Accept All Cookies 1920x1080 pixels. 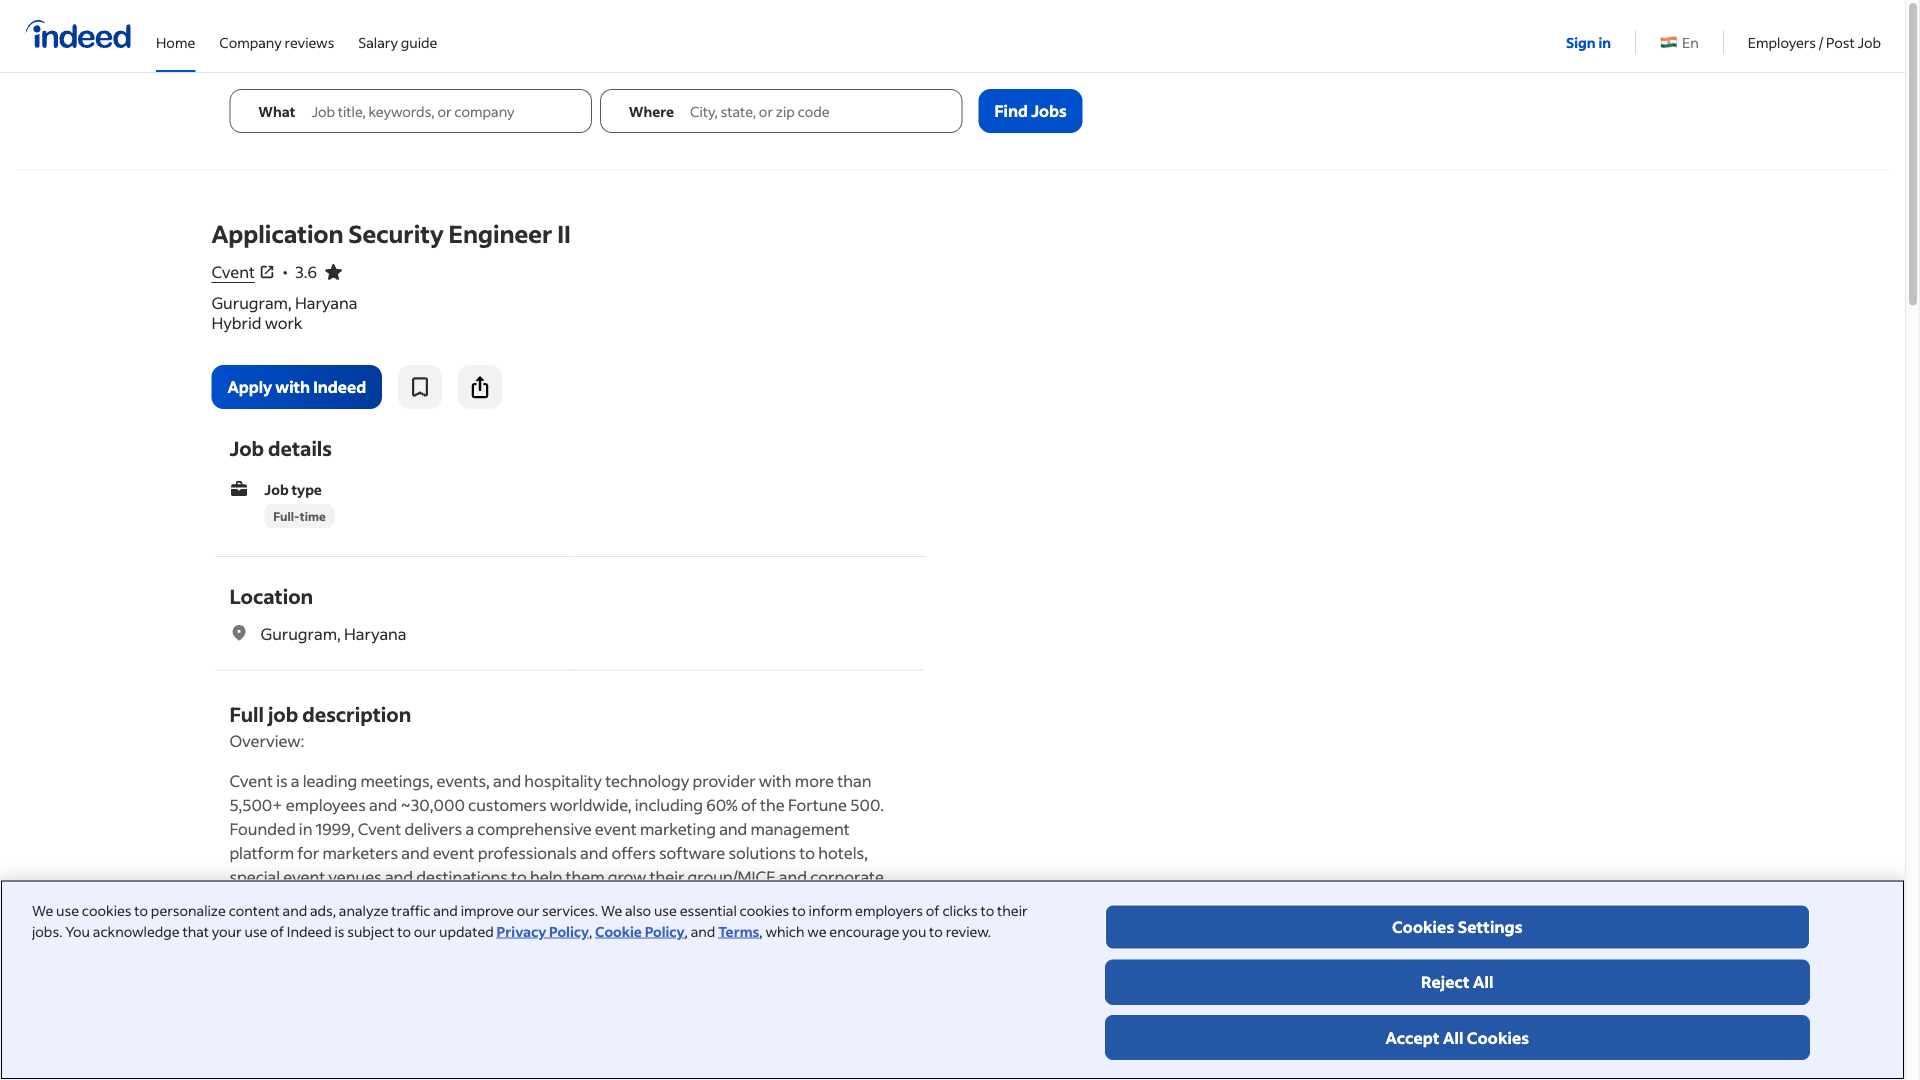click(1457, 1038)
